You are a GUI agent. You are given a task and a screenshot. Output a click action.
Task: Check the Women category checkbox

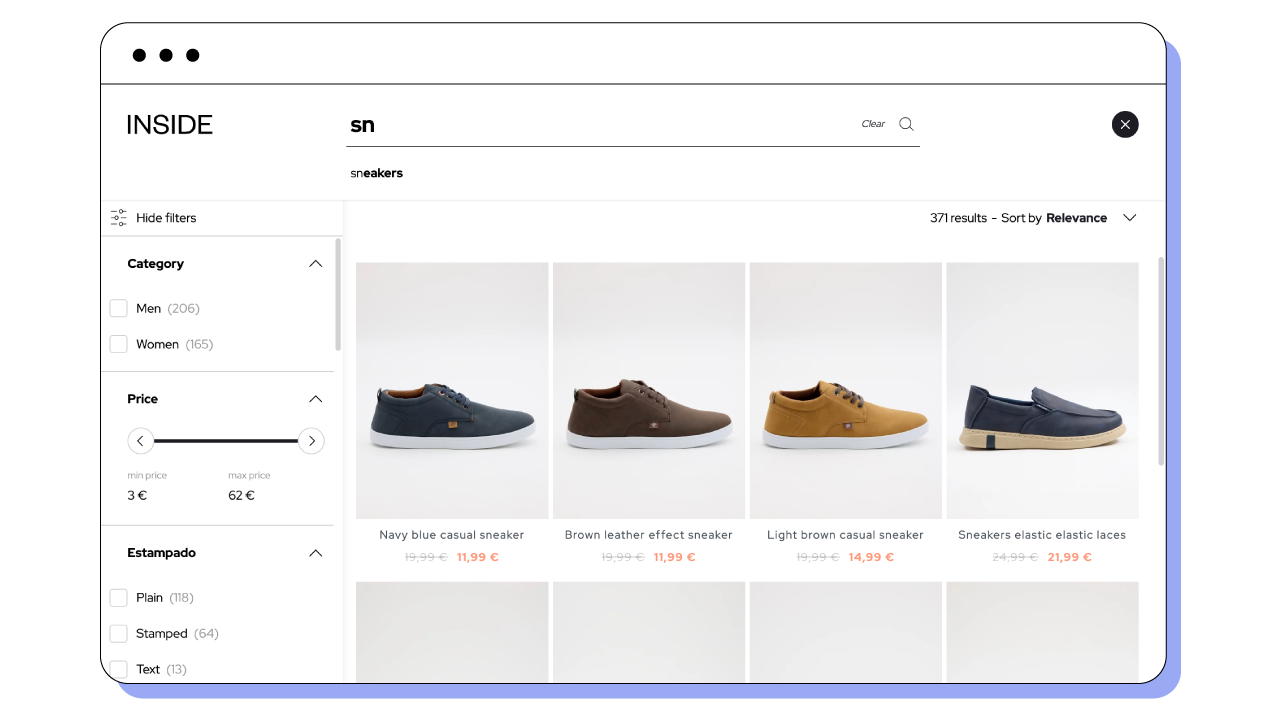pos(118,343)
